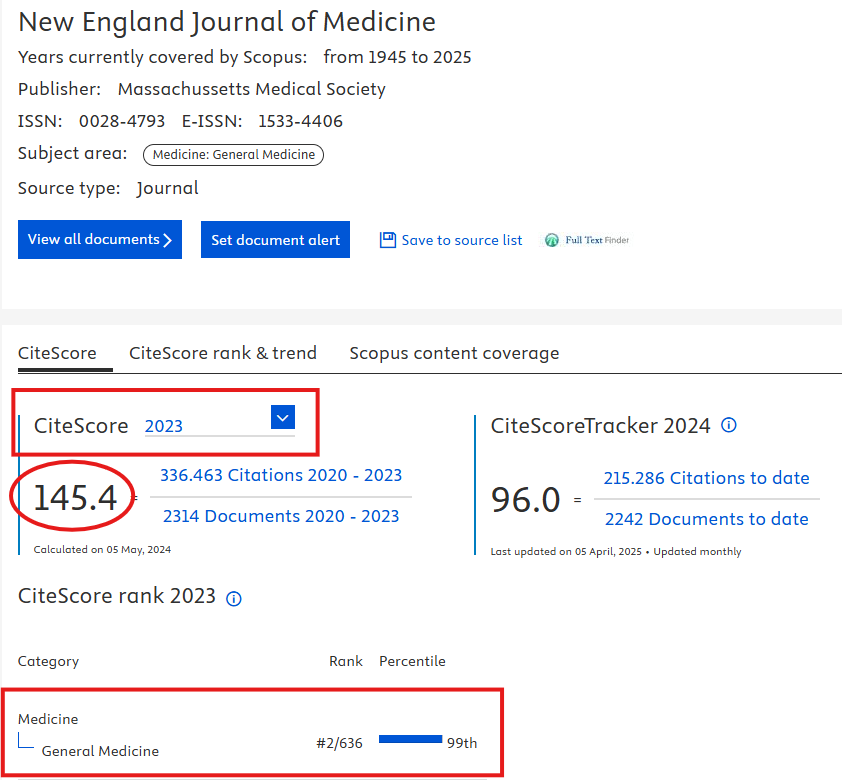This screenshot has width=842, height=780.
Task: Open 2314 Documents 2020 - 2023 link
Action: click(281, 516)
